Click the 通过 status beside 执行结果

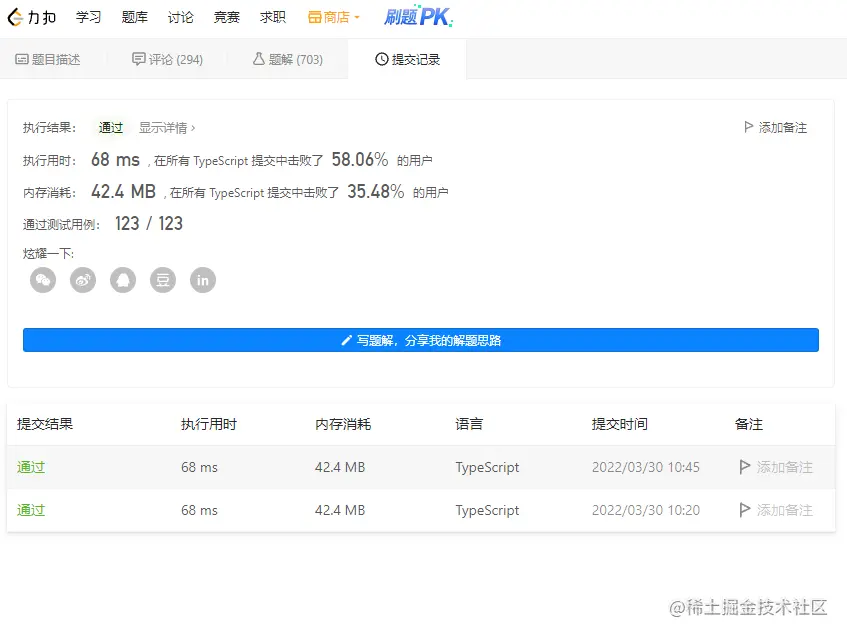[111, 128]
